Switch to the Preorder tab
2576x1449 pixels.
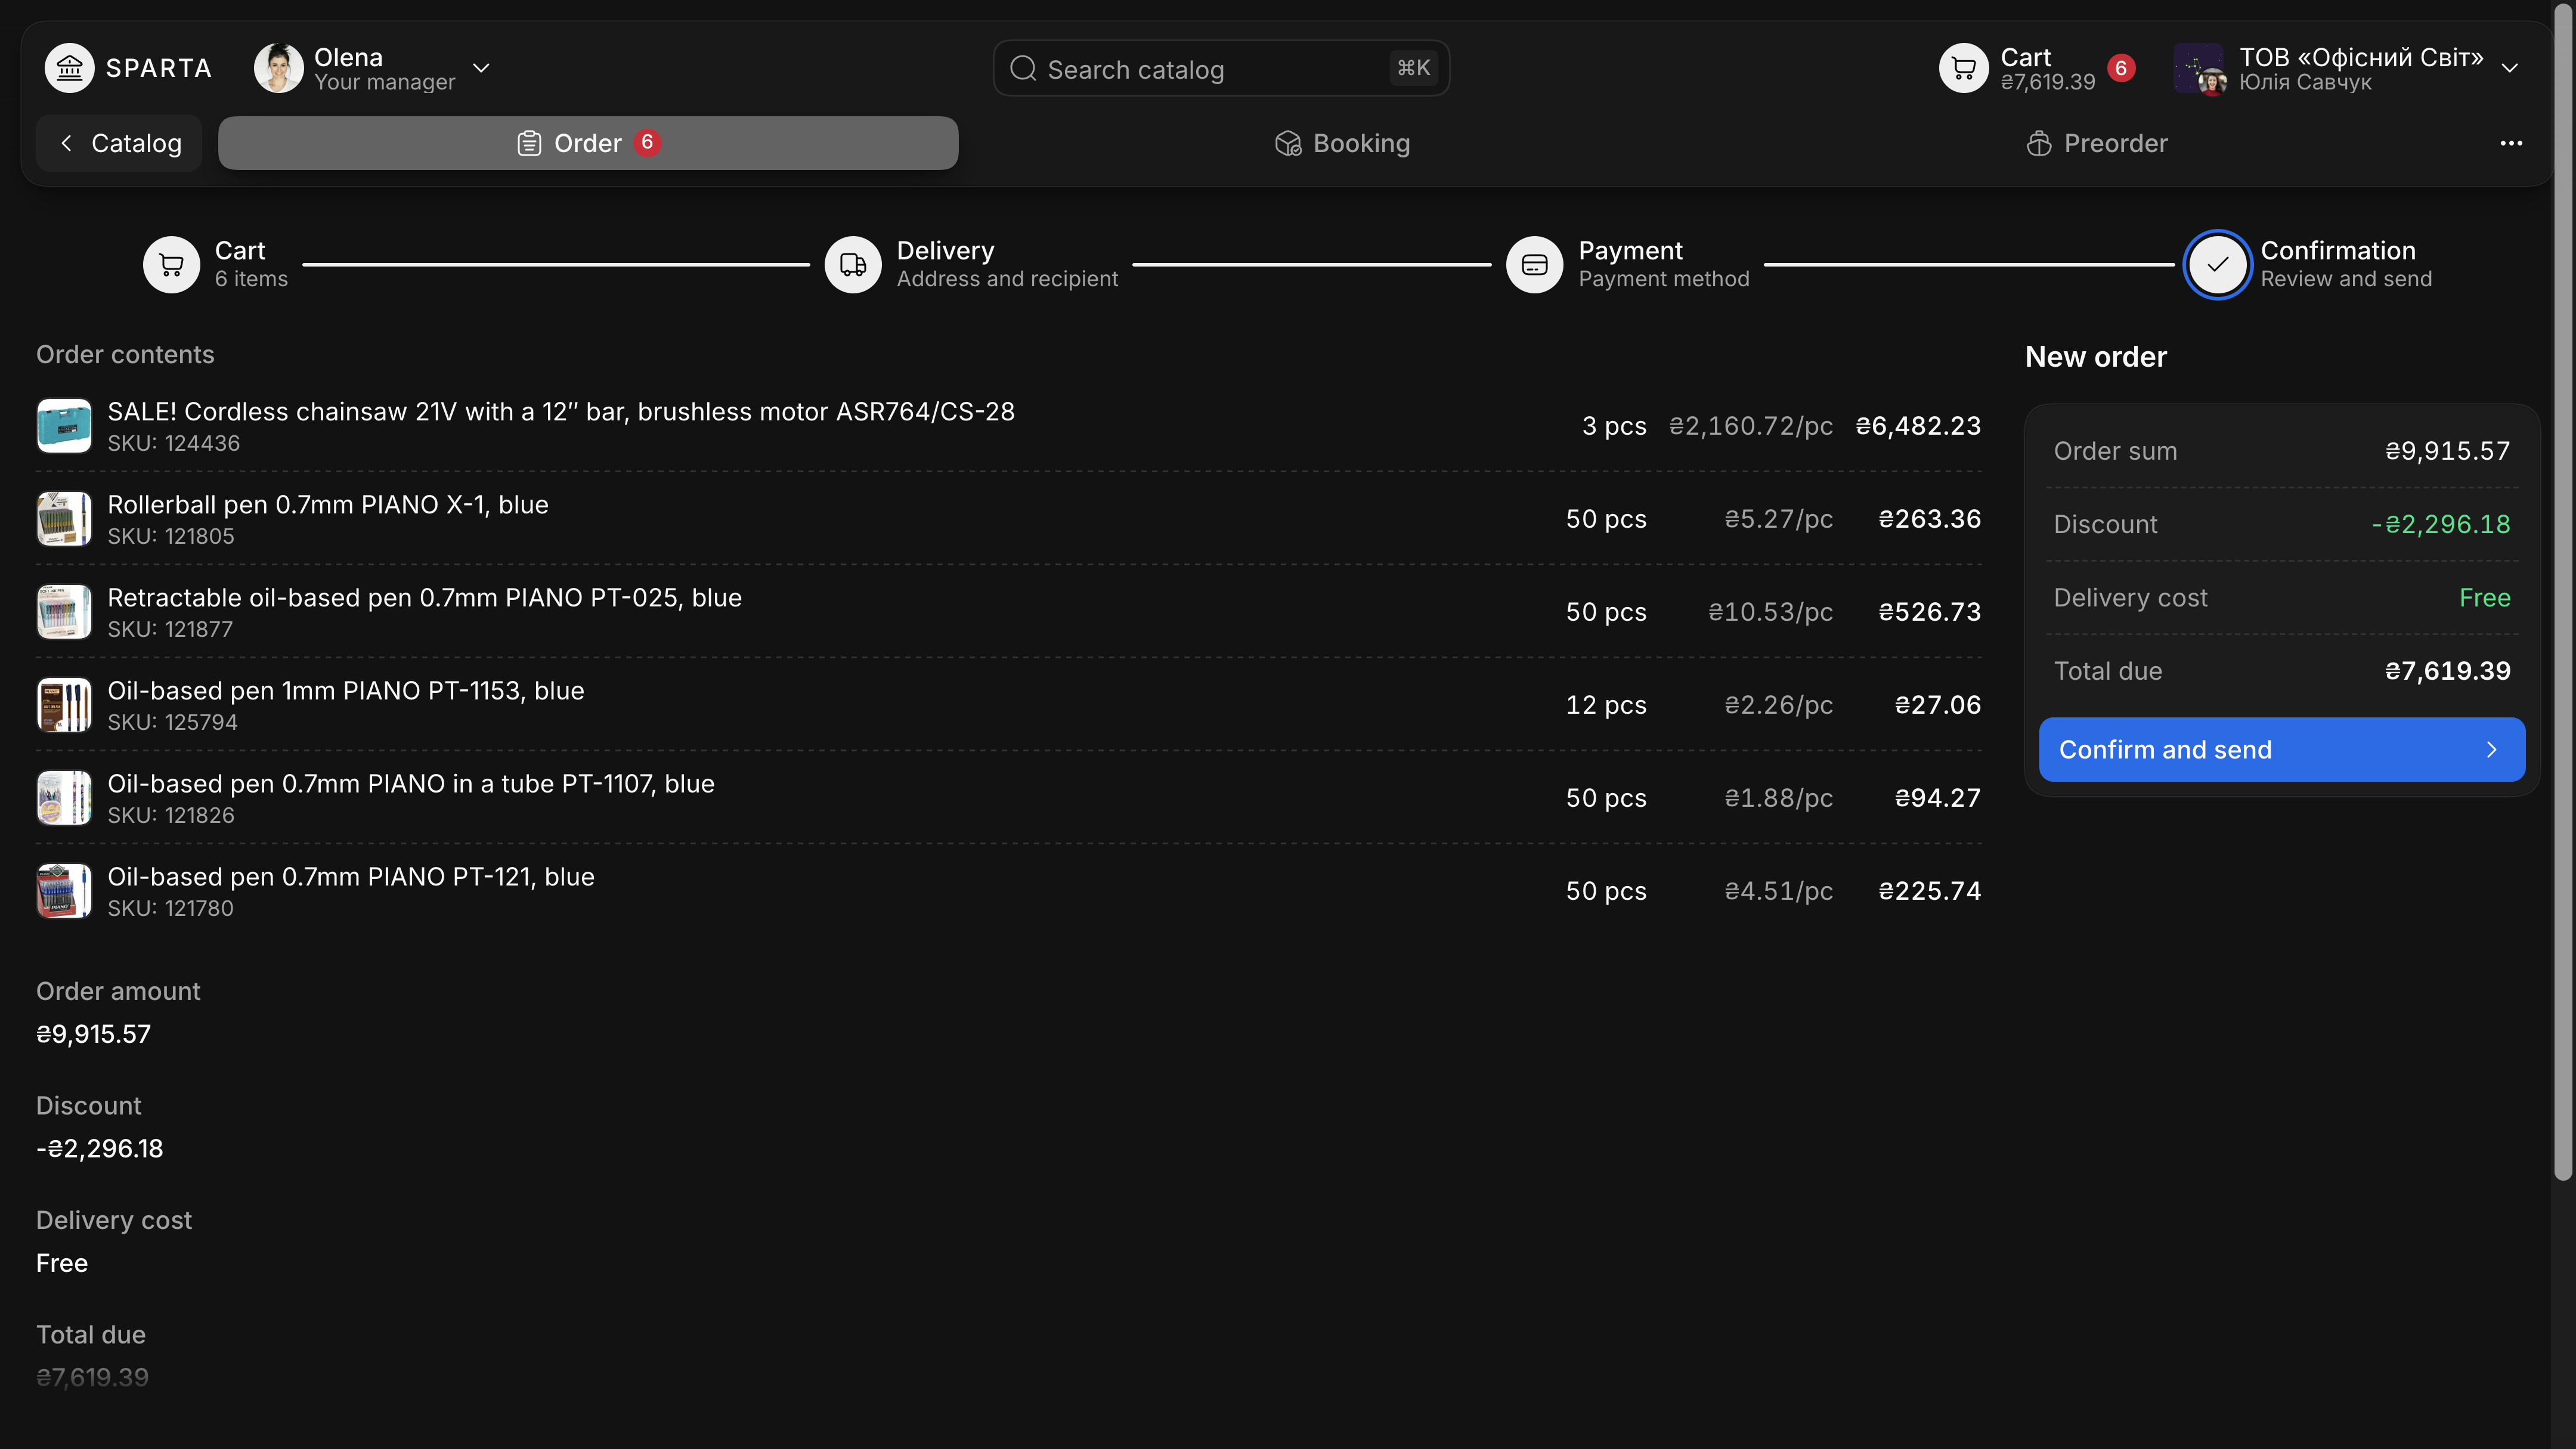pos(2096,143)
